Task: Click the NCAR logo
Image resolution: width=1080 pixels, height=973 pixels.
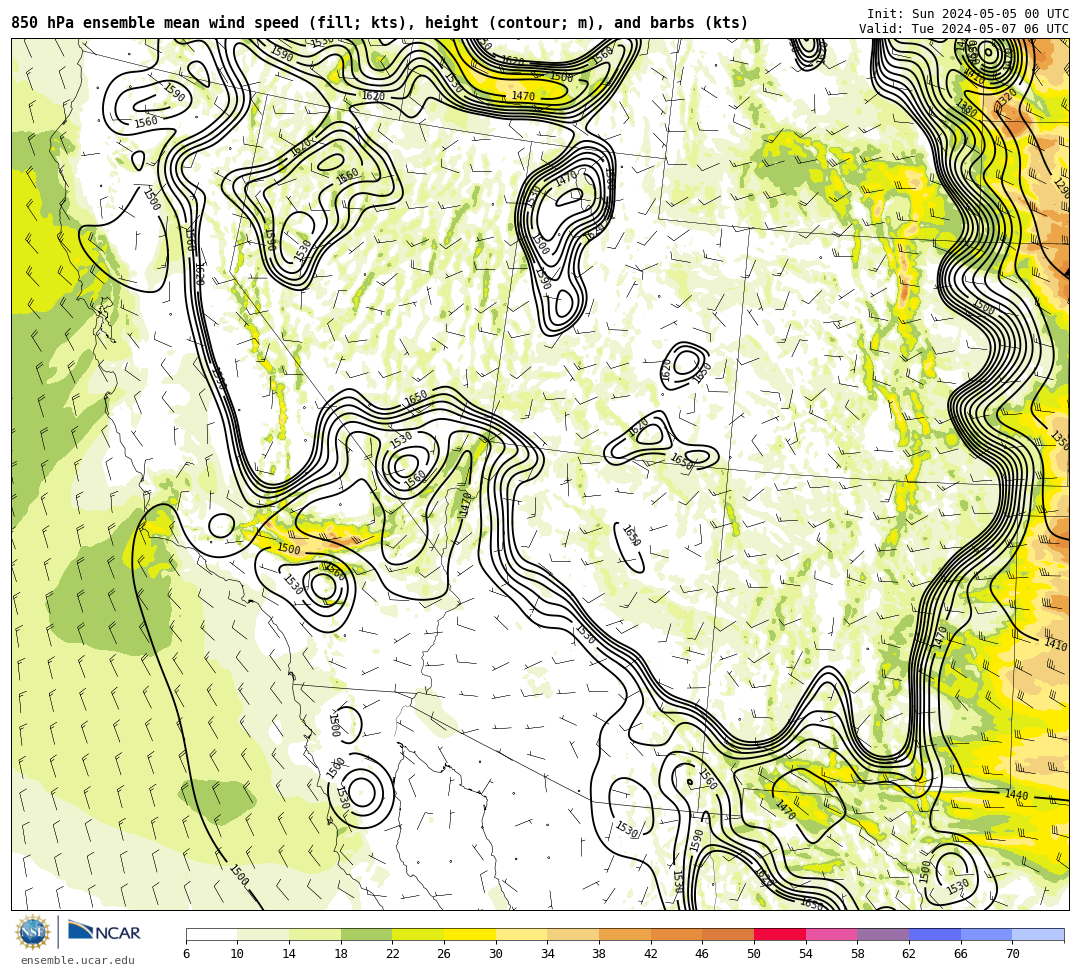Action: (x=105, y=932)
